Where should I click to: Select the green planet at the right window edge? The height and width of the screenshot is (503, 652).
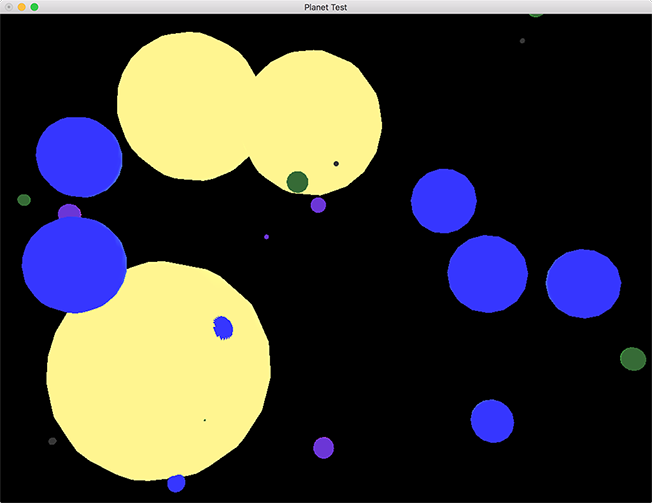[632, 359]
